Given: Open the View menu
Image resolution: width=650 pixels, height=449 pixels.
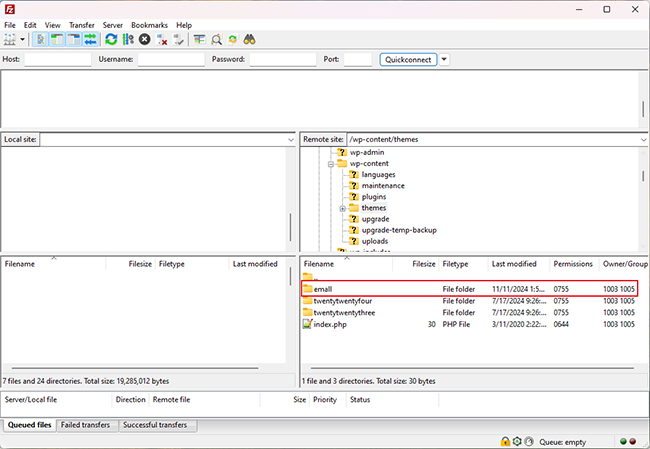Looking at the screenshot, I should 53,25.
